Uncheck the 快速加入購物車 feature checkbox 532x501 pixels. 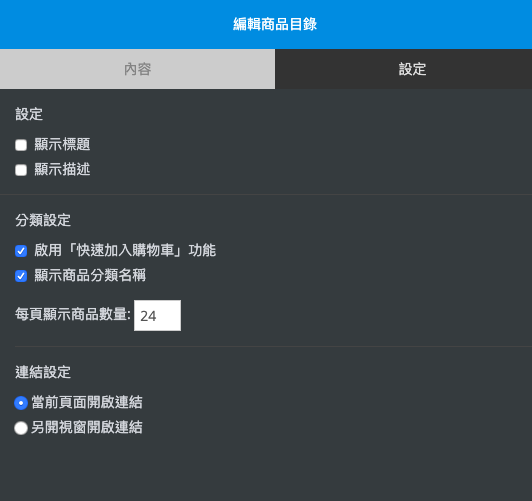(21, 251)
